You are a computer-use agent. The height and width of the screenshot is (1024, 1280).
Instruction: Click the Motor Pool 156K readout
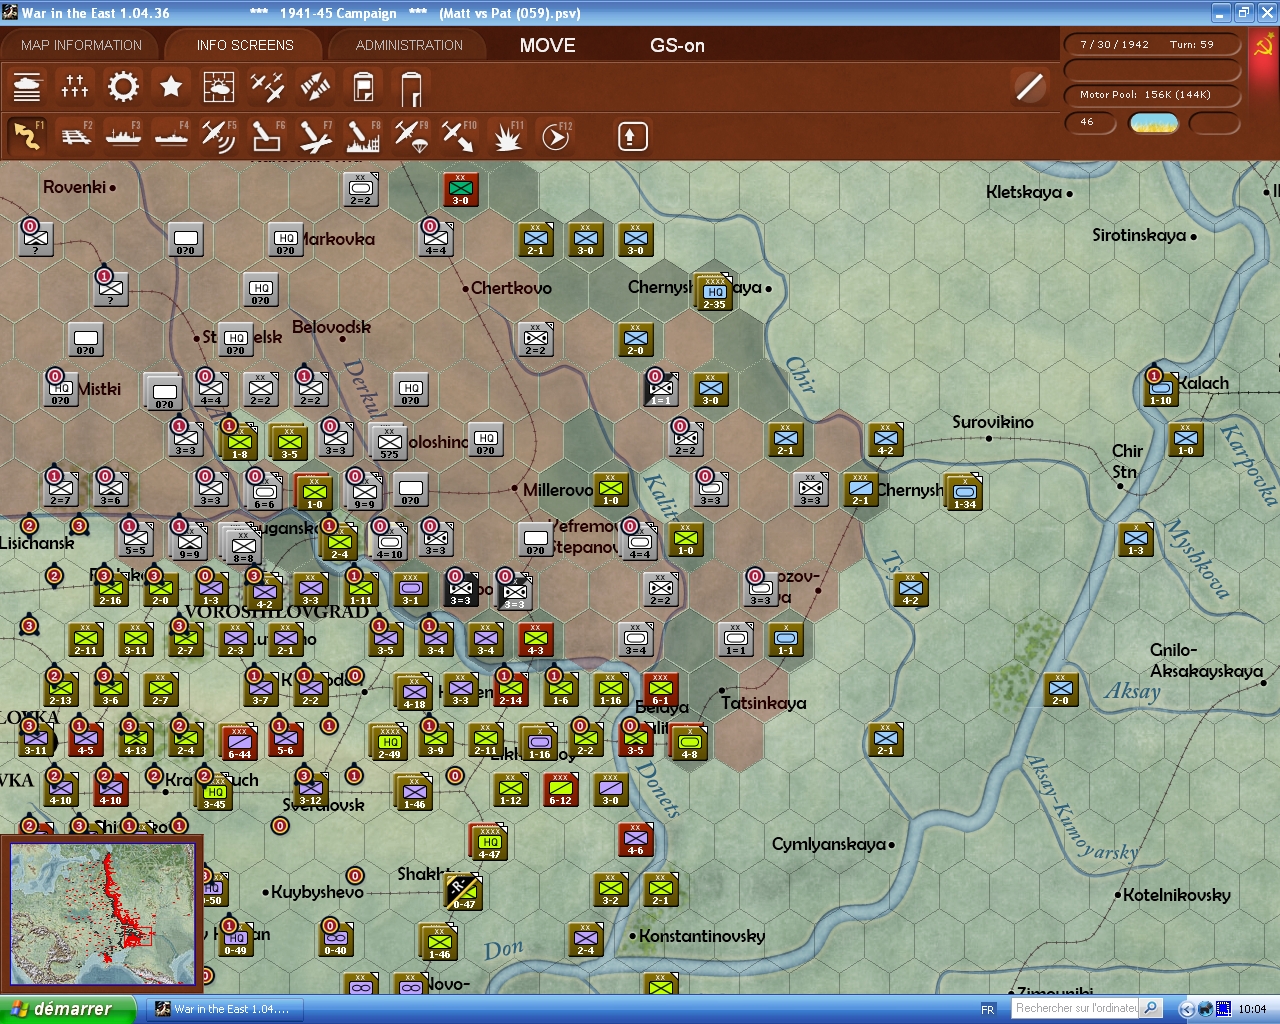[1151, 95]
